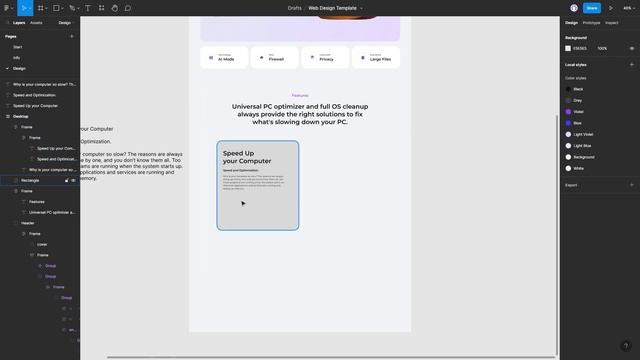Click the user avatar icon
Viewport: 640px width, 360px height.
[574, 8]
